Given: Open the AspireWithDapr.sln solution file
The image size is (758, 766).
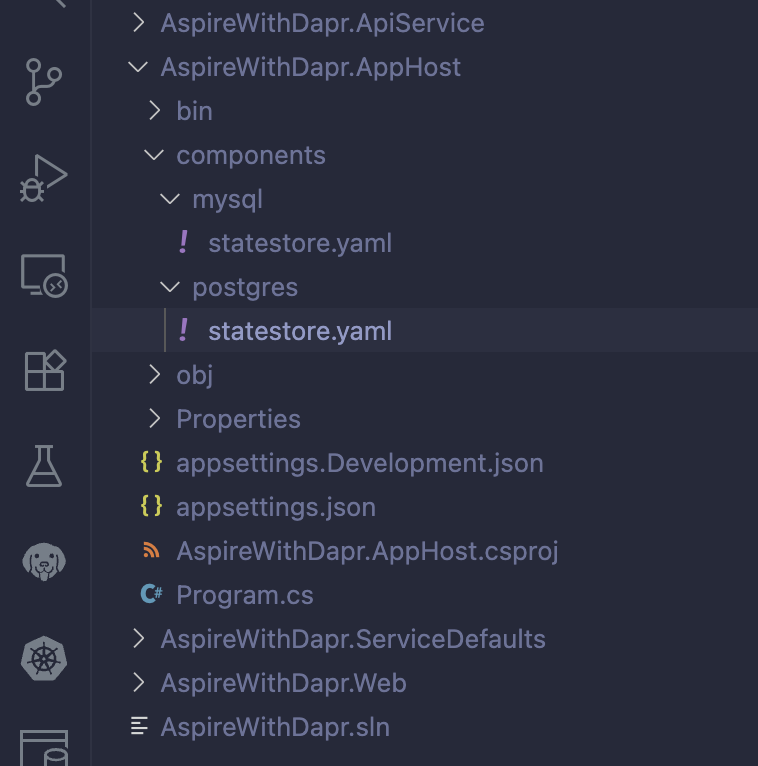Looking at the screenshot, I should point(274,727).
